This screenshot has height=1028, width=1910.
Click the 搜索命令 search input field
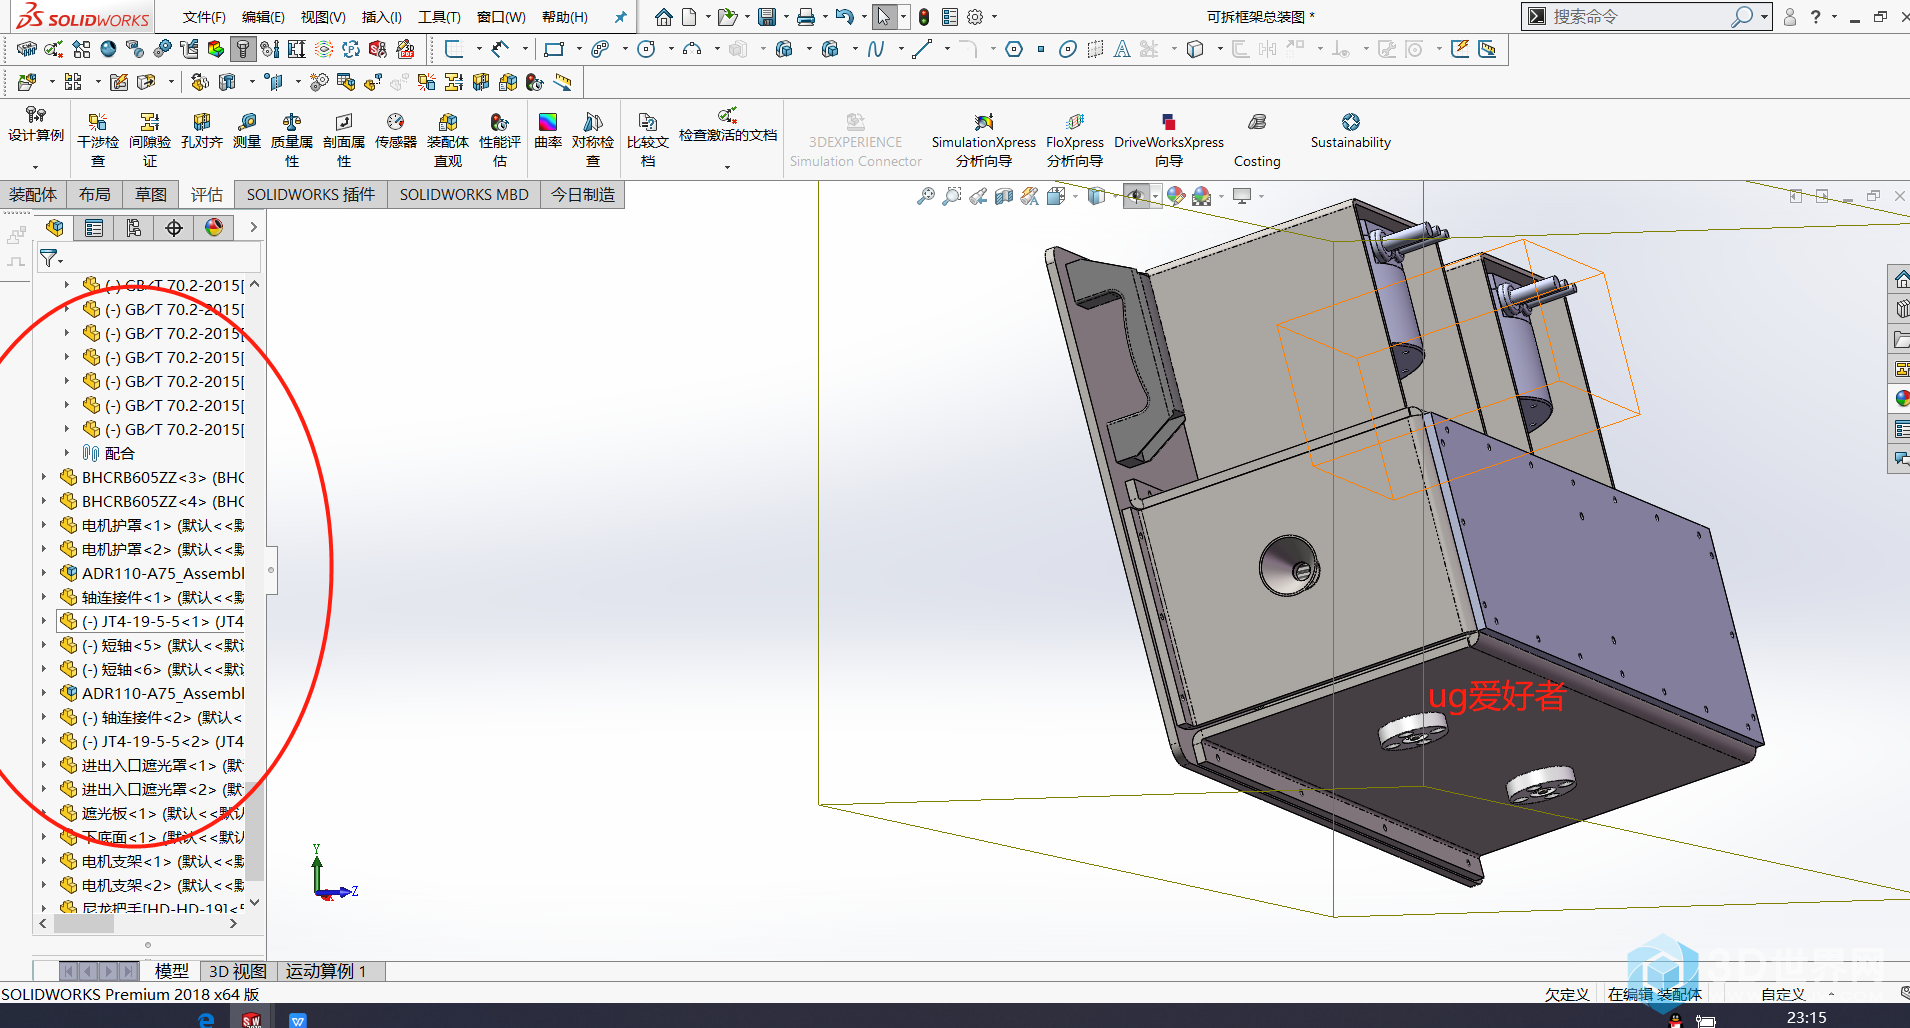[x=1638, y=17]
